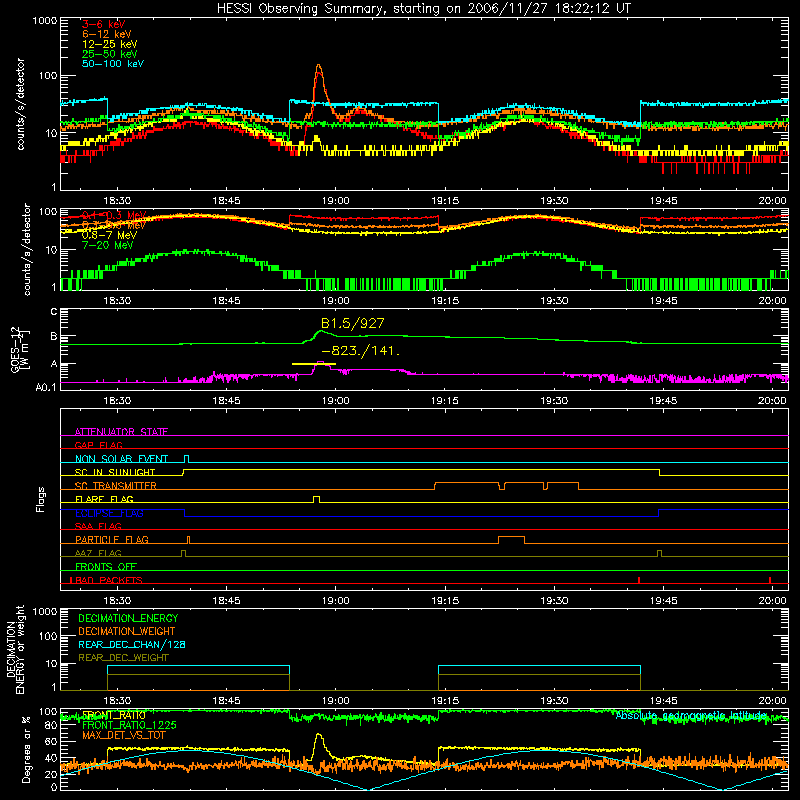Select the 6-12 keV legend label
Viewport: 800px width, 800px height.
coord(107,34)
